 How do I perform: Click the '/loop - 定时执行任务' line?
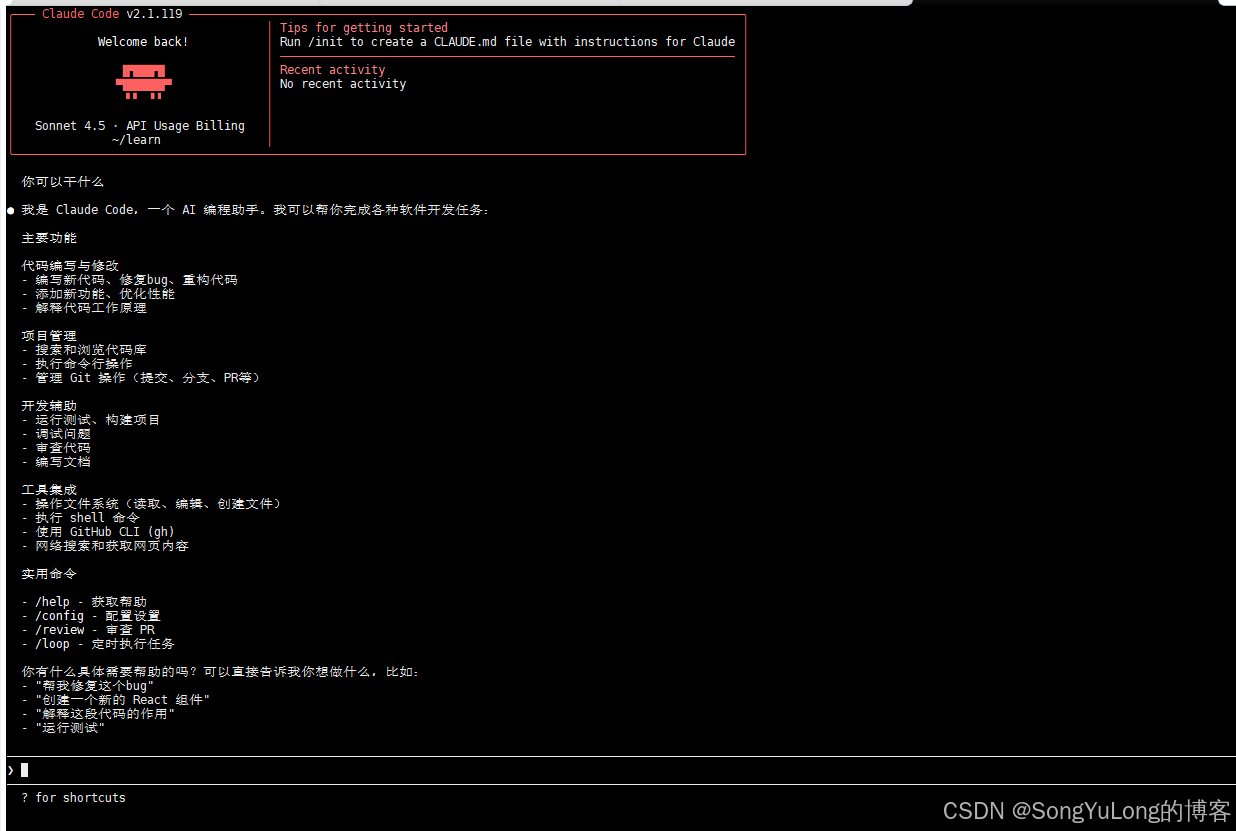(x=98, y=644)
